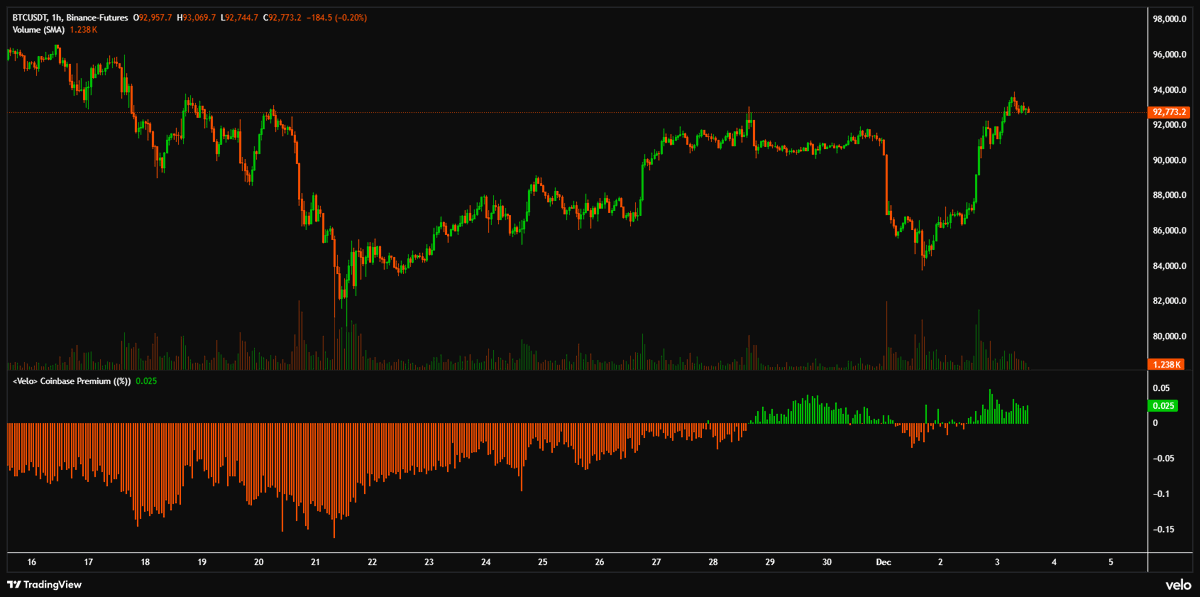Click the 80,000.0 price axis label
Screen dimensions: 1200x597
[x=1171, y=336]
